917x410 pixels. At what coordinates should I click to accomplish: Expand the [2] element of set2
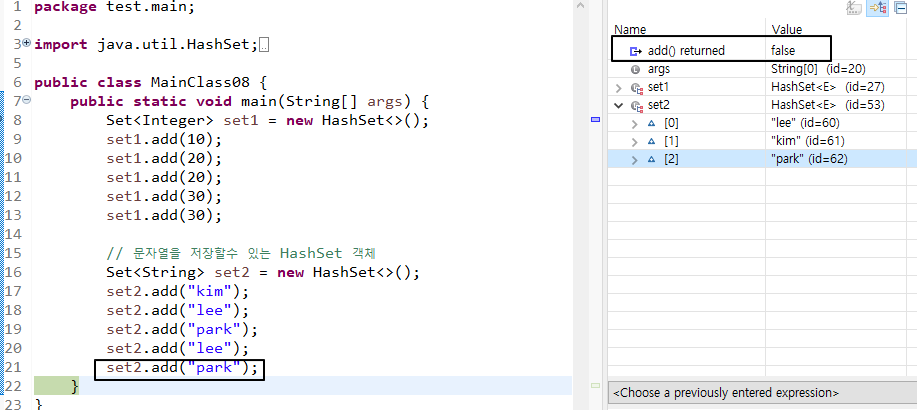pyautogui.click(x=635, y=159)
